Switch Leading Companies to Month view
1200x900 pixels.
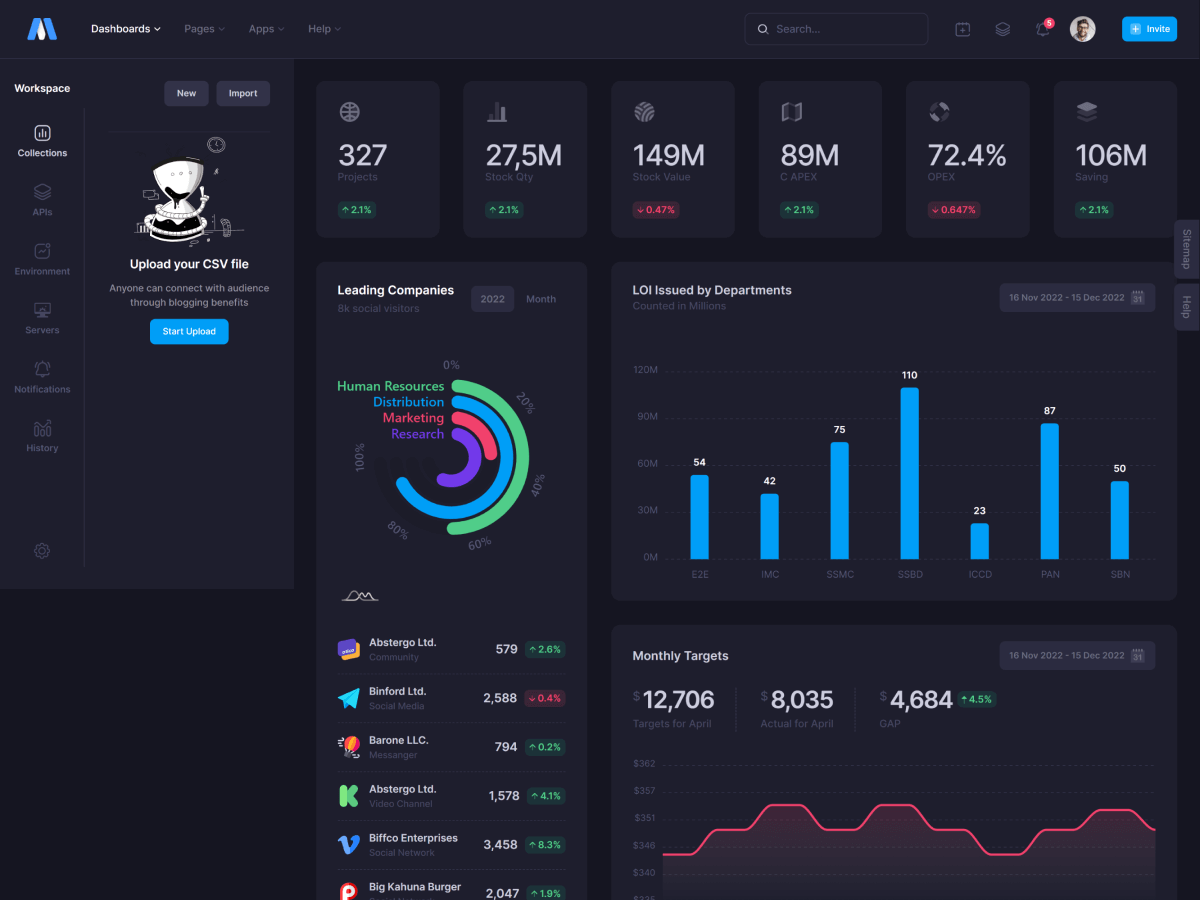pyautogui.click(x=541, y=299)
